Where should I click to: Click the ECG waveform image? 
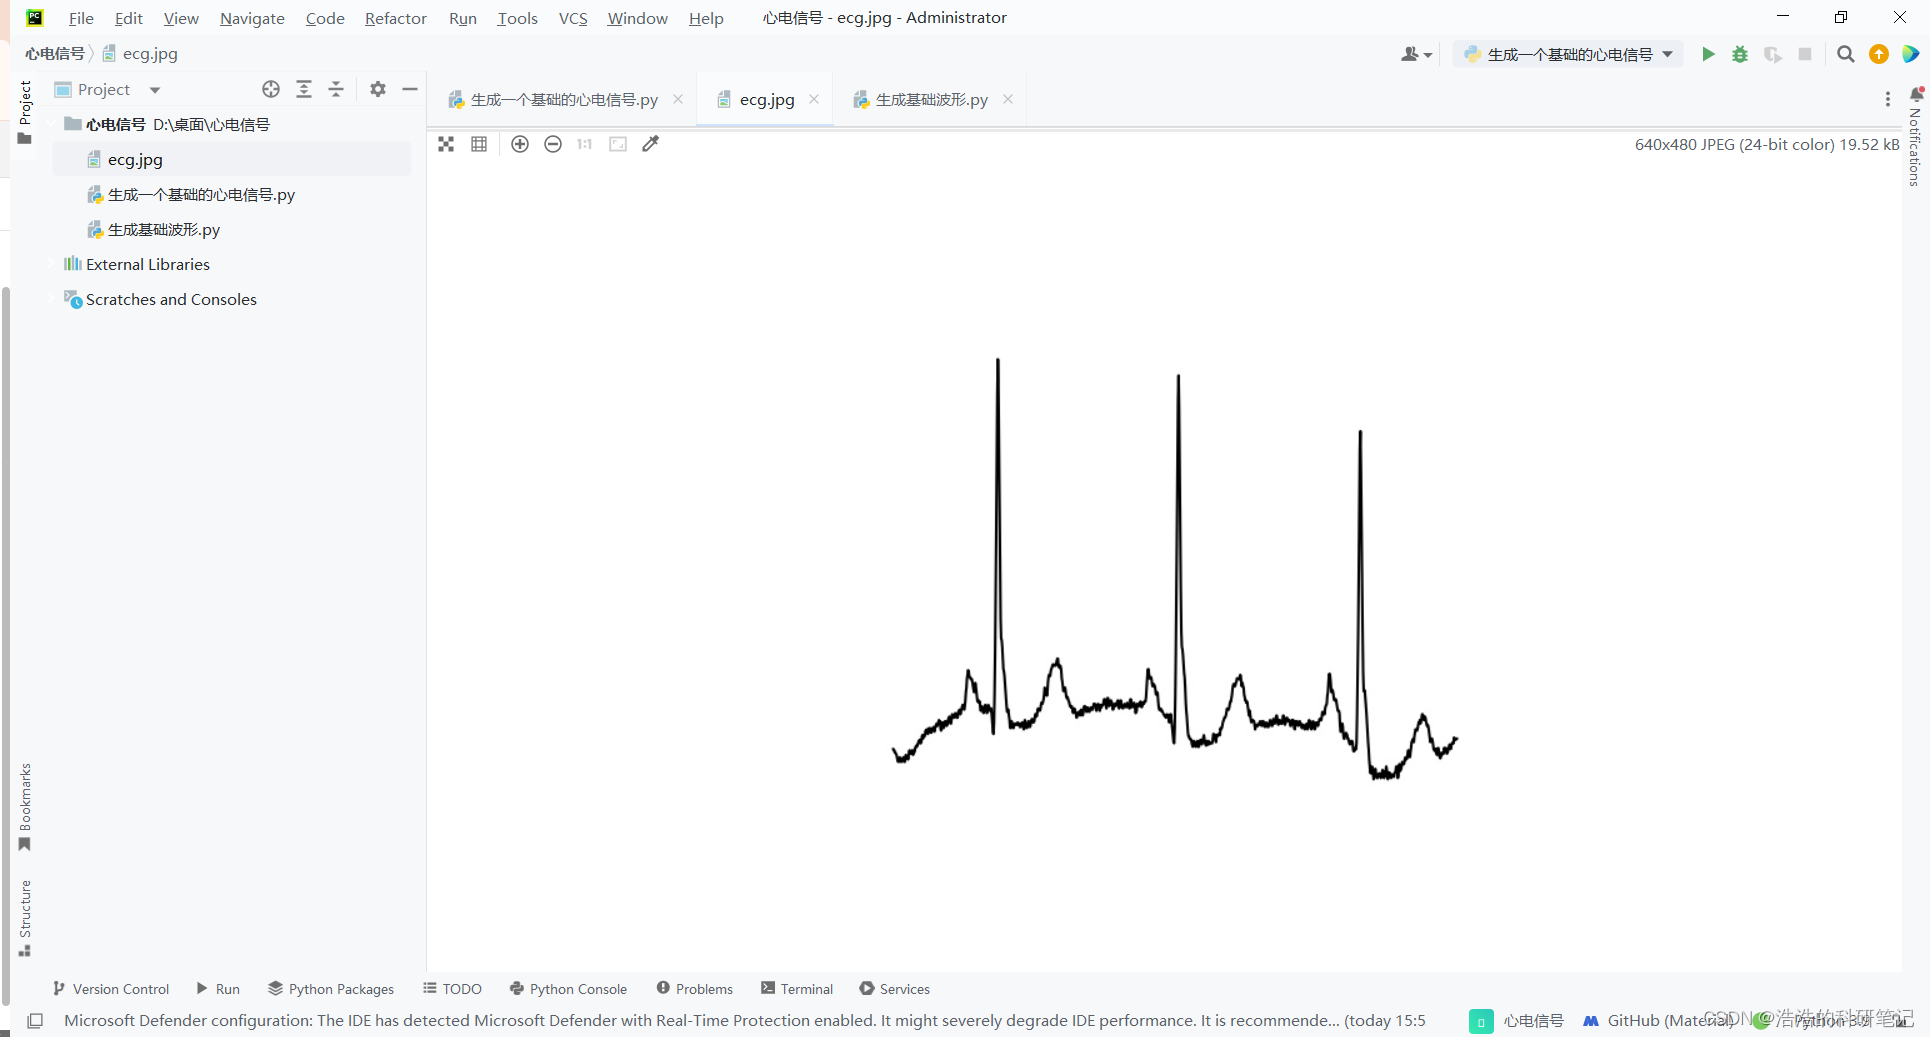pyautogui.click(x=1174, y=567)
